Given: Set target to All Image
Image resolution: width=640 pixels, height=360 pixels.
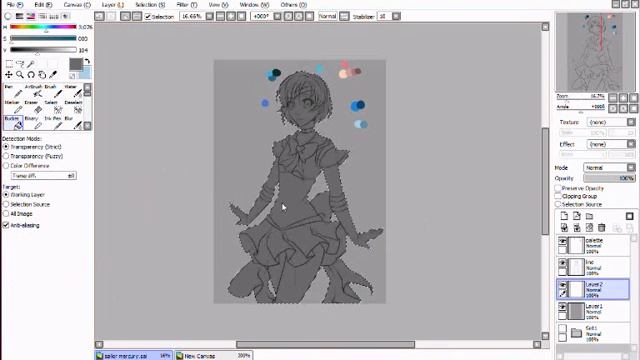Looking at the screenshot, I should (6, 213).
